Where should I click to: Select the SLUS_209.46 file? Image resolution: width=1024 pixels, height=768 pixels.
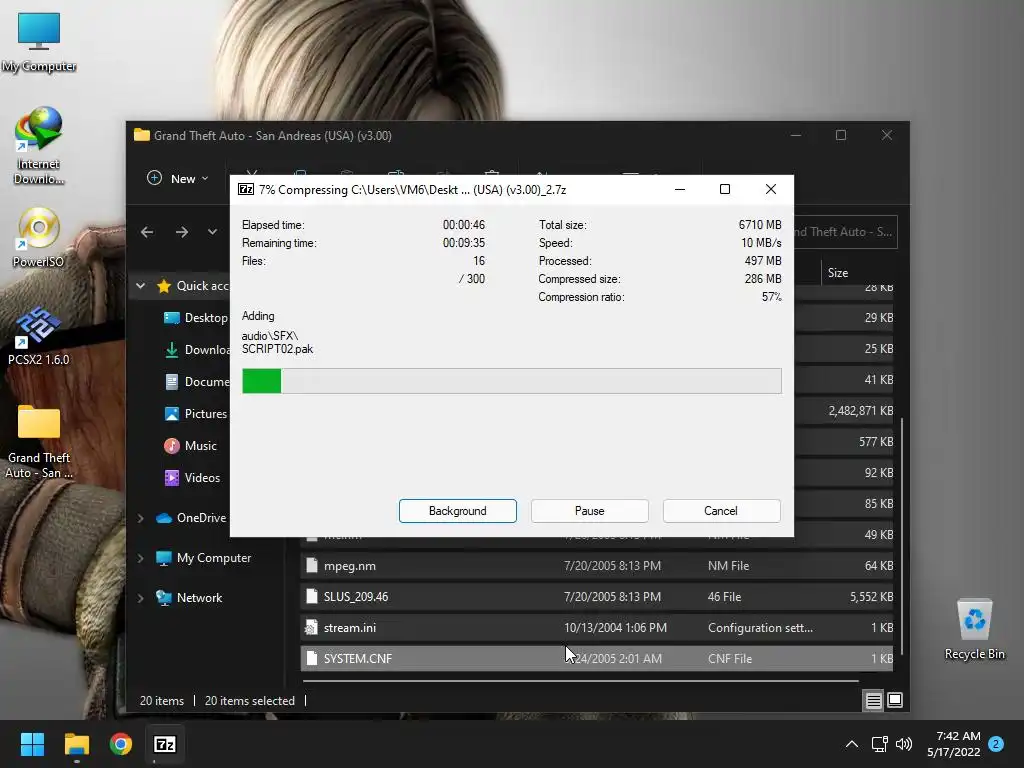596,596
